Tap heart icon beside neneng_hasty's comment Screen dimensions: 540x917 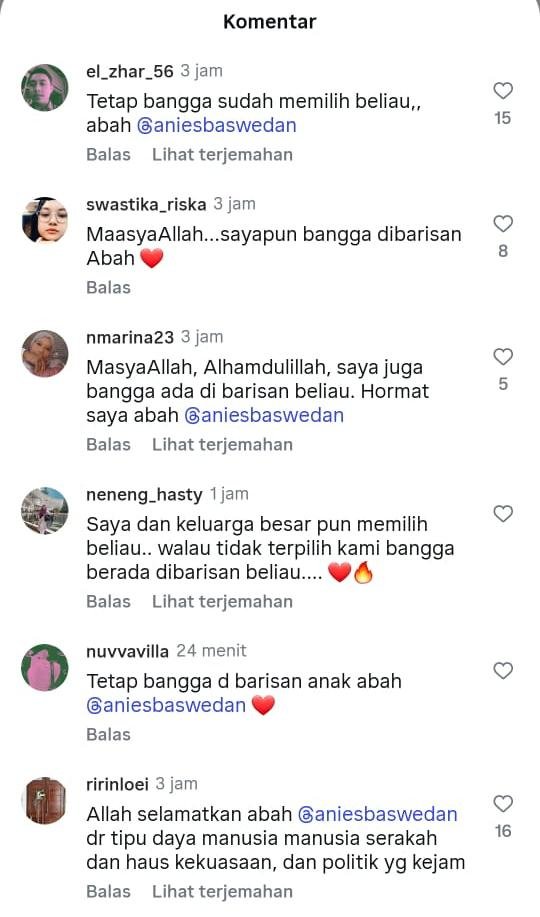point(503,513)
